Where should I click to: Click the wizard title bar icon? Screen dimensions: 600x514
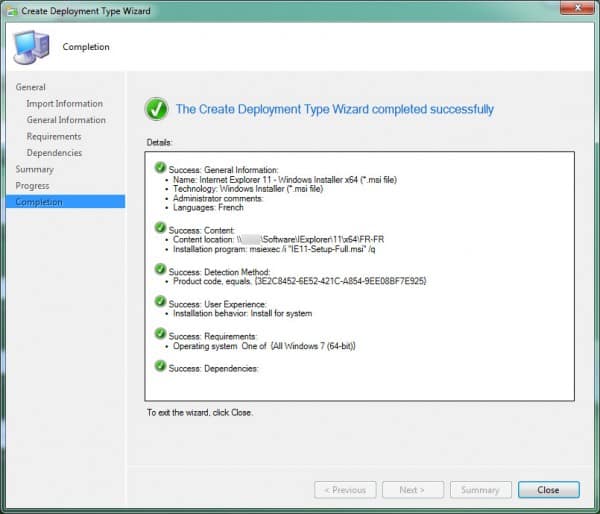[12, 9]
